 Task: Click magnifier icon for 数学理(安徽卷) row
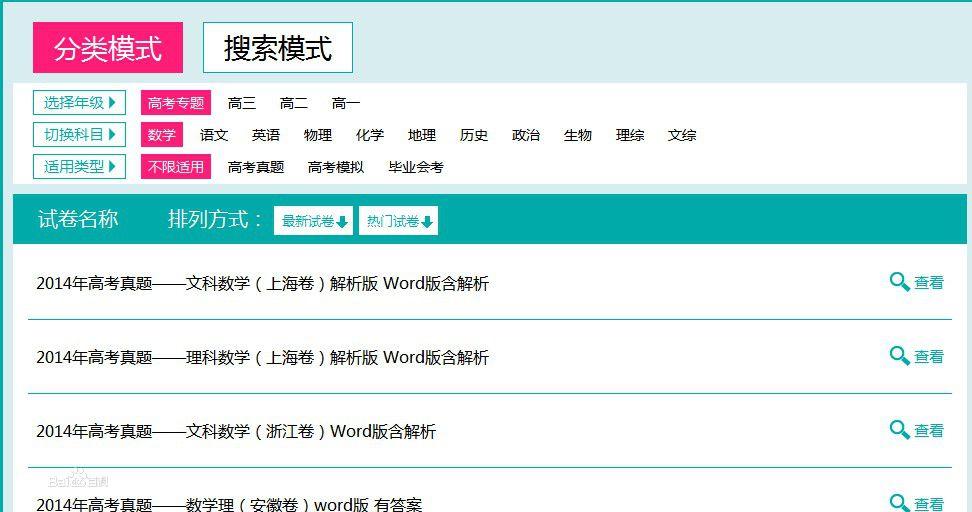pyautogui.click(x=899, y=503)
